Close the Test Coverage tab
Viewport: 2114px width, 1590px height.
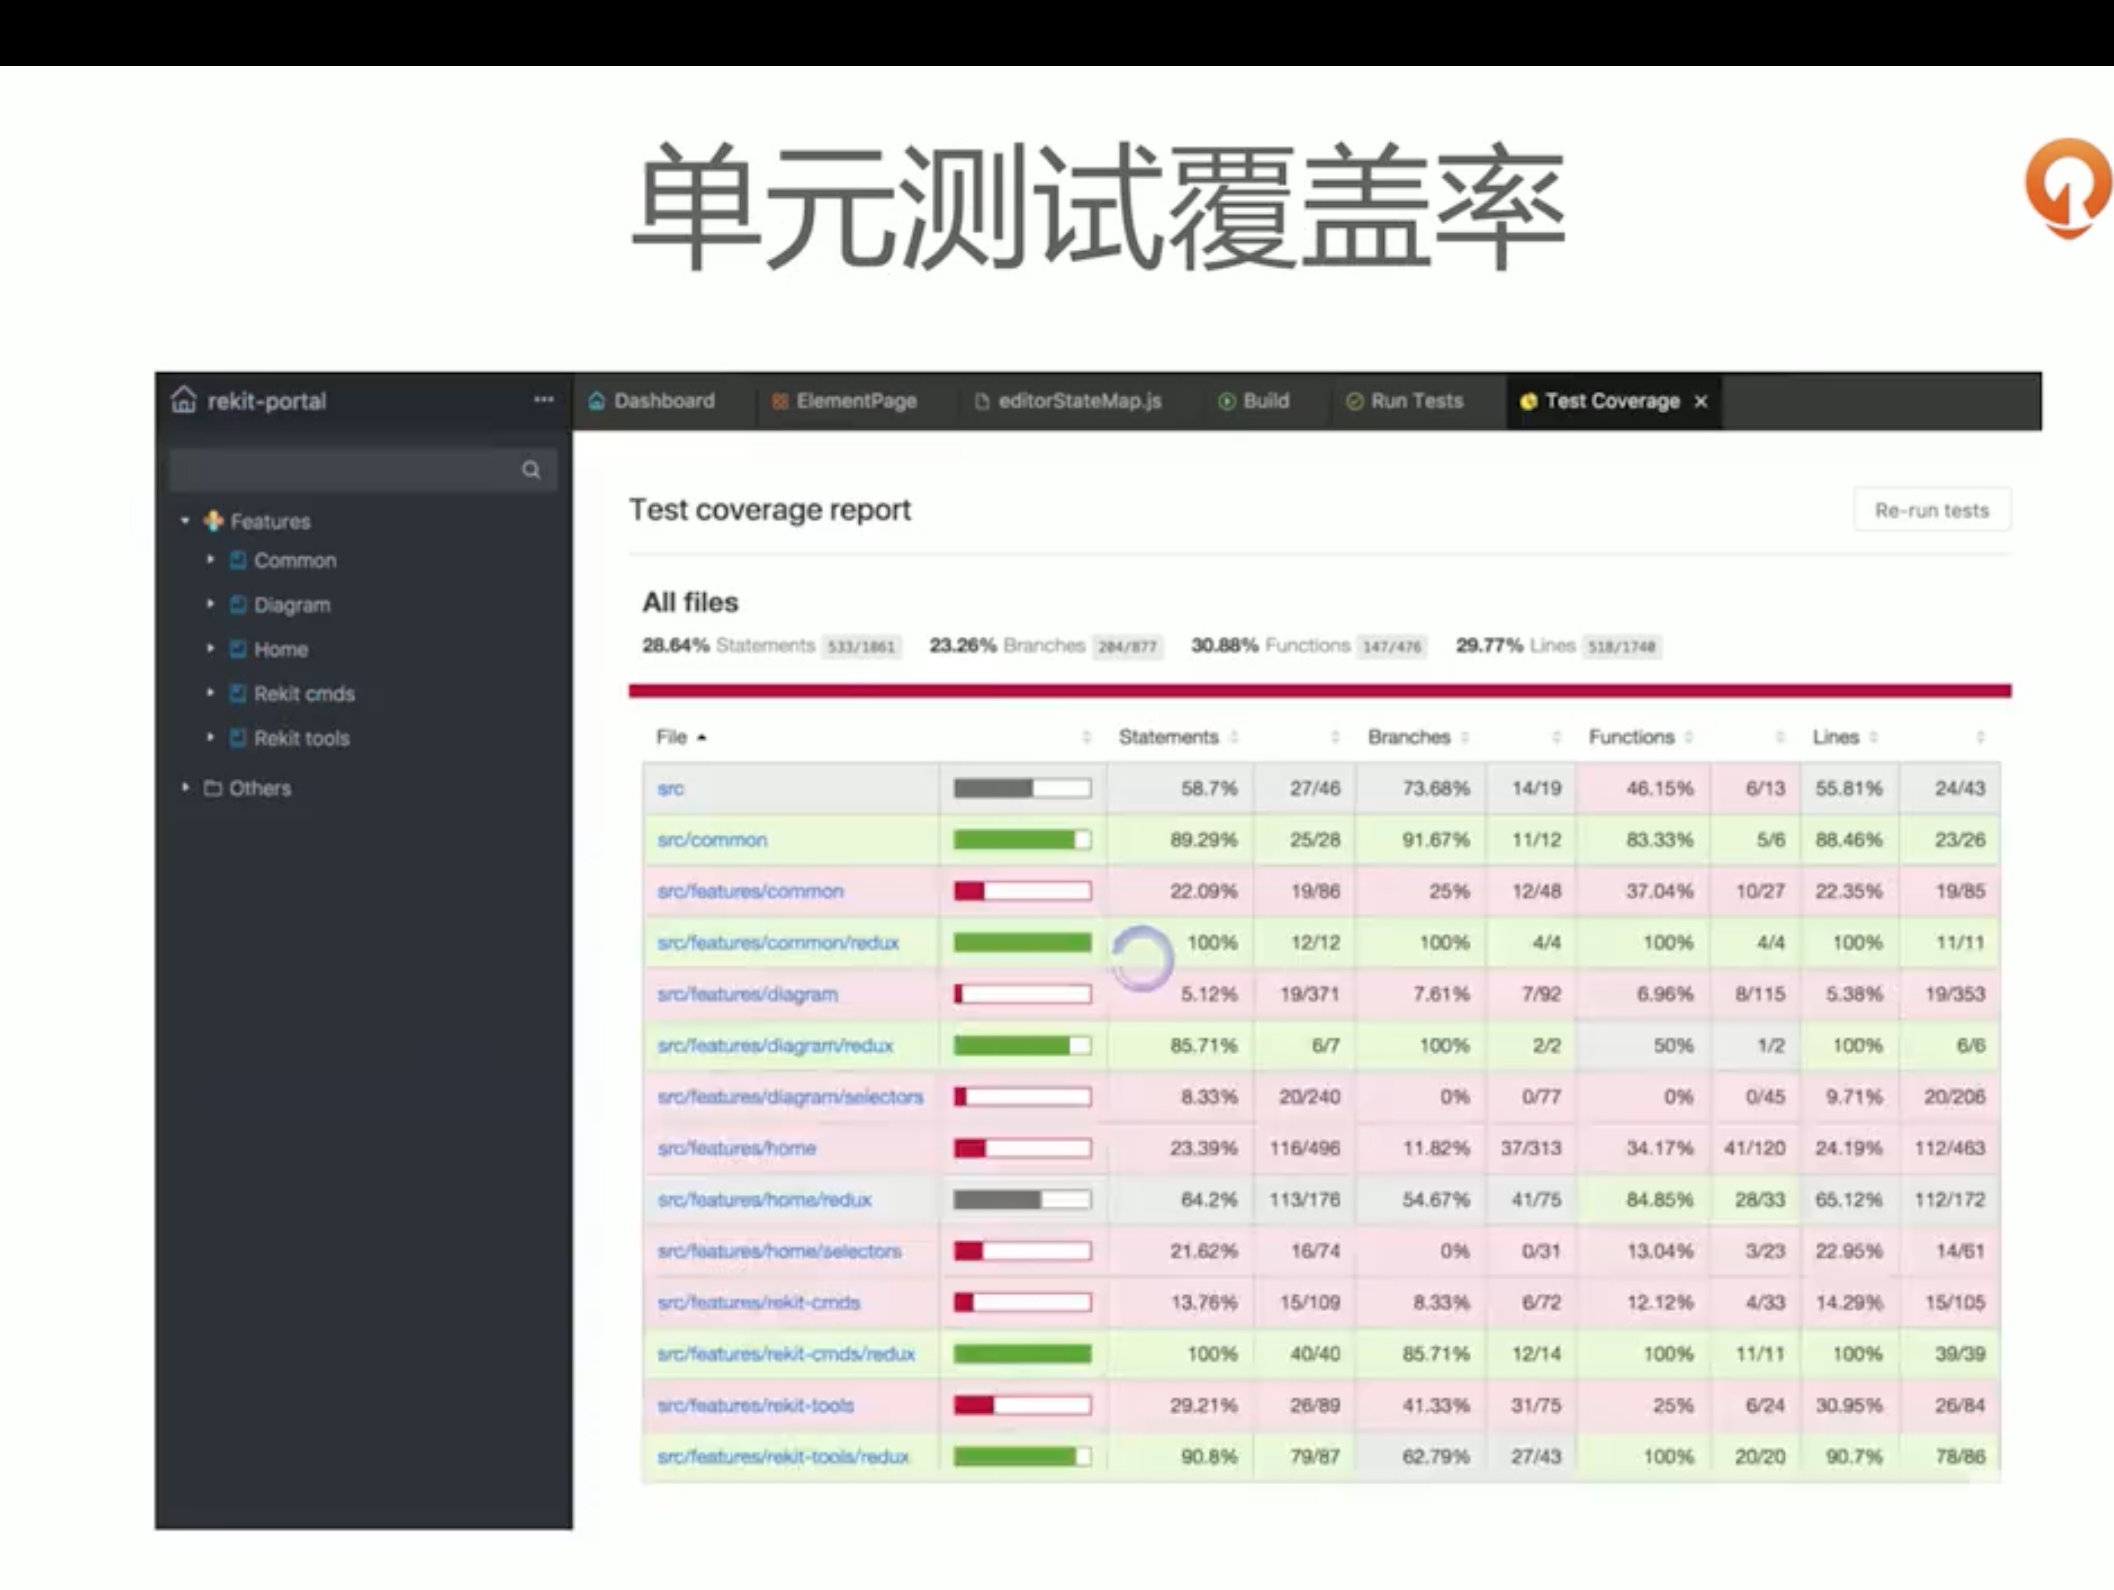1701,401
